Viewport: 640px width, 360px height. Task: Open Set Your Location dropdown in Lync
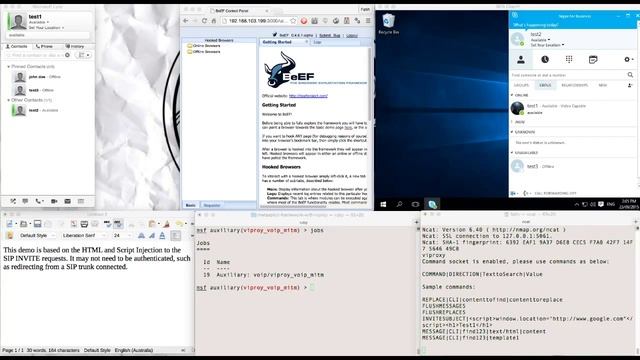click(x=46, y=28)
